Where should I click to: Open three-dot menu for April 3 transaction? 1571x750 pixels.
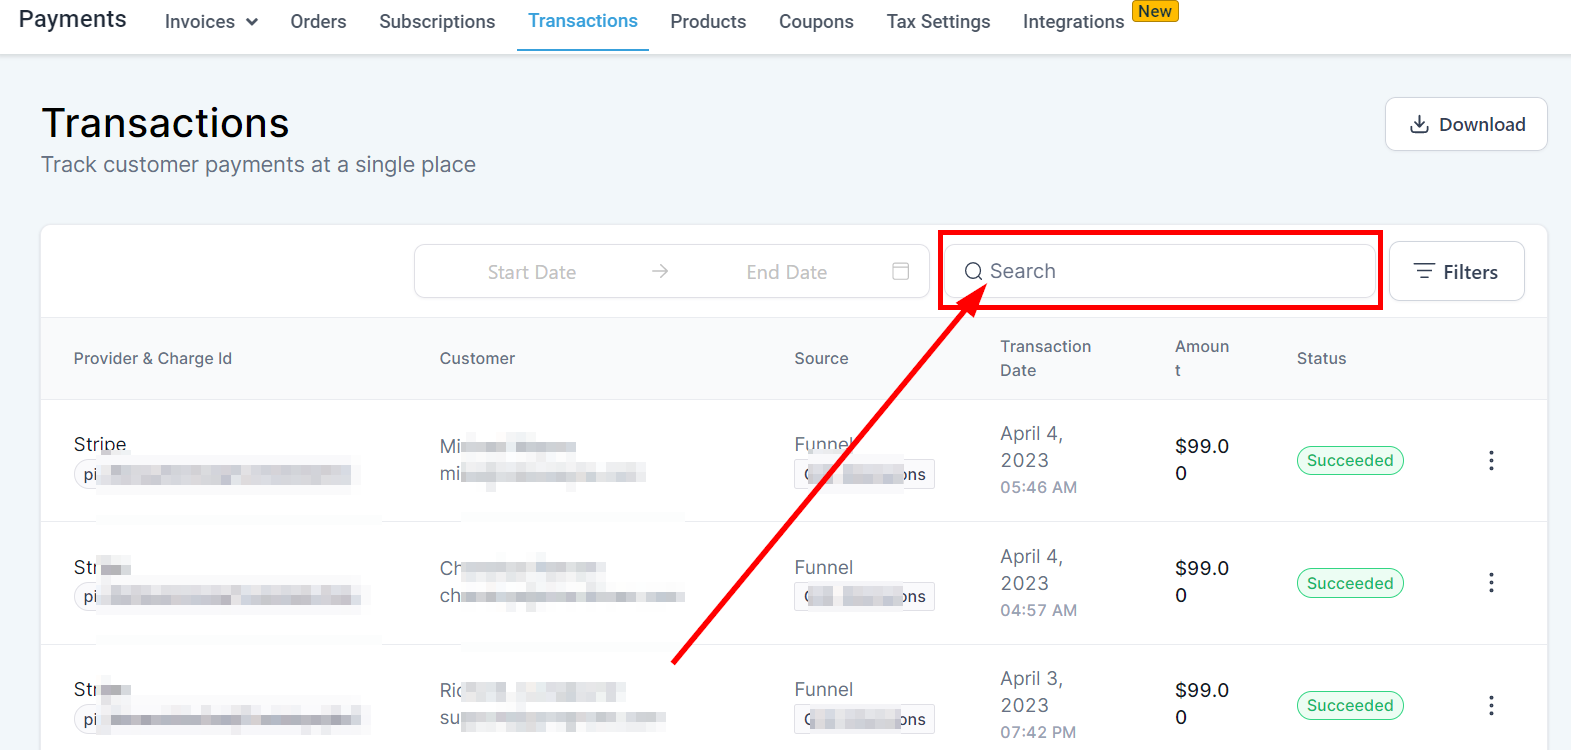coord(1490,705)
